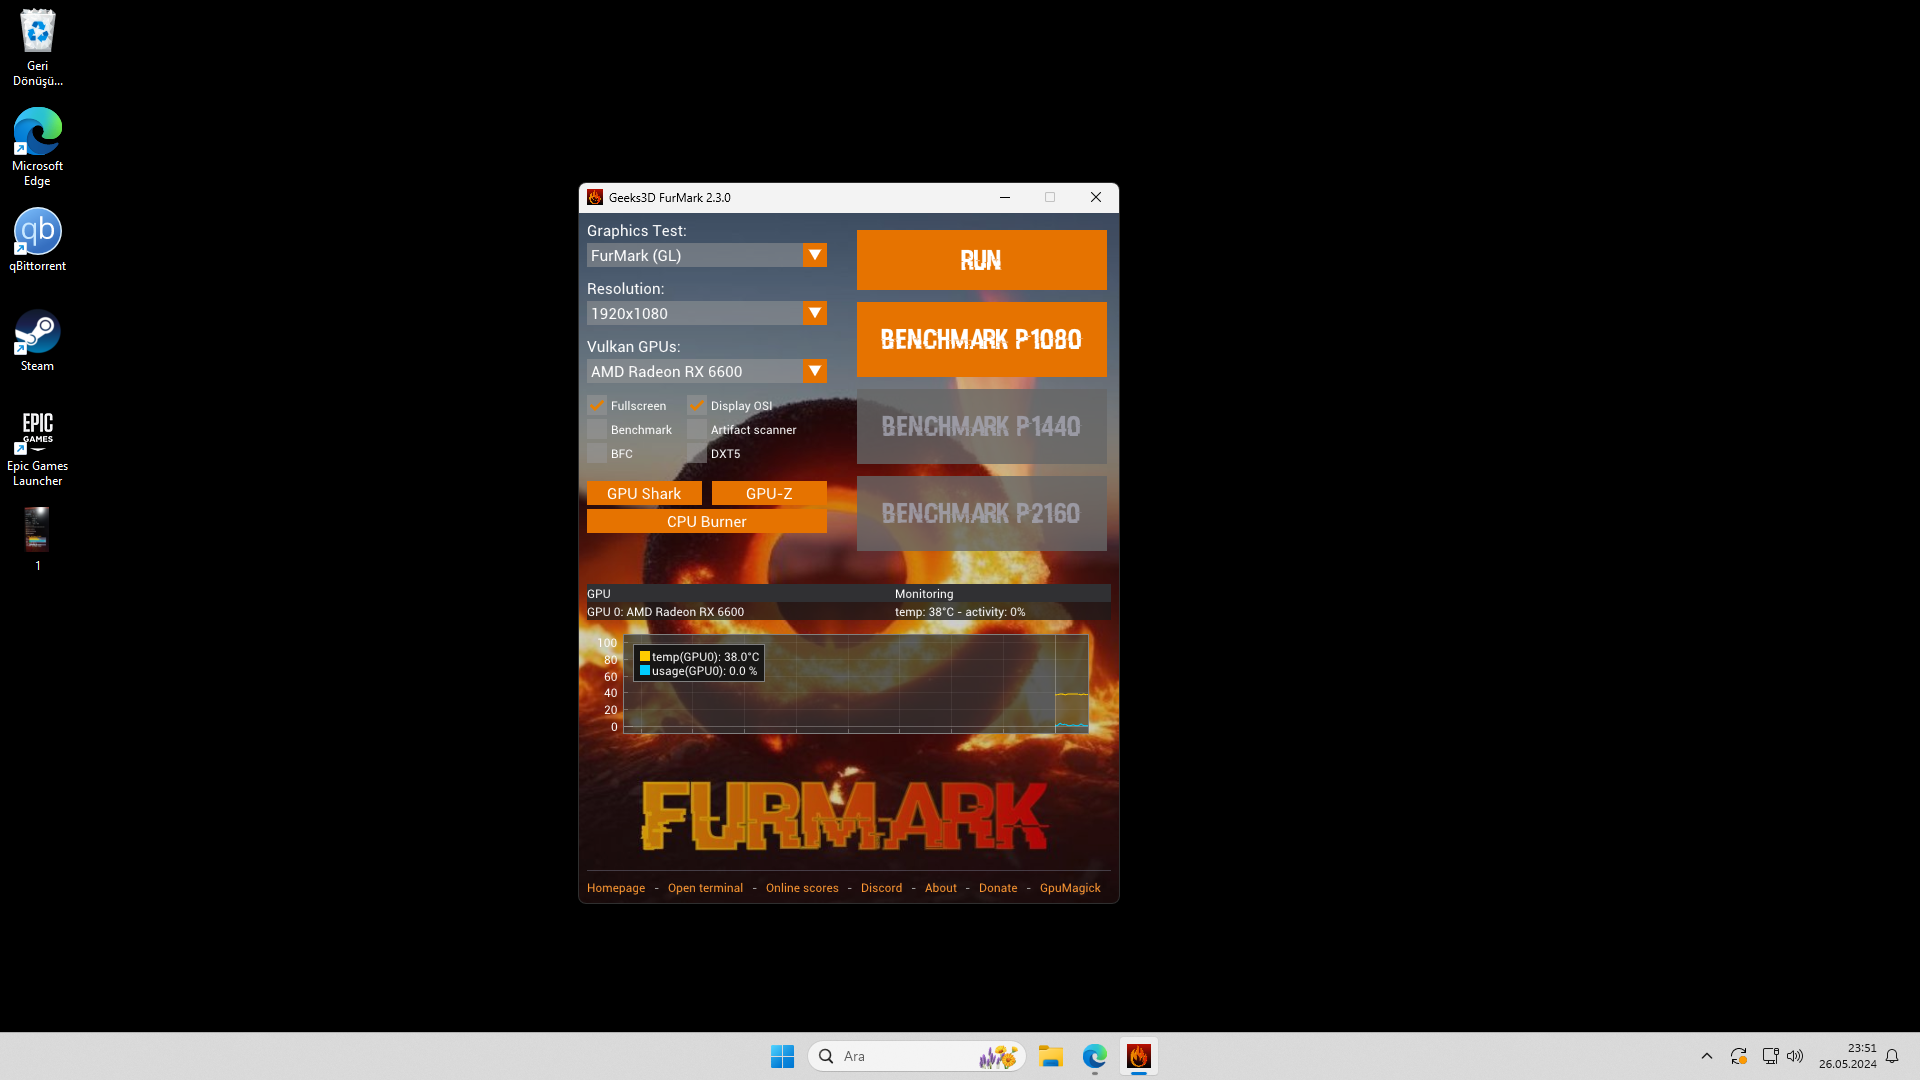Click the Donate link
Viewport: 1920px width, 1080px height.
pyautogui.click(x=998, y=888)
